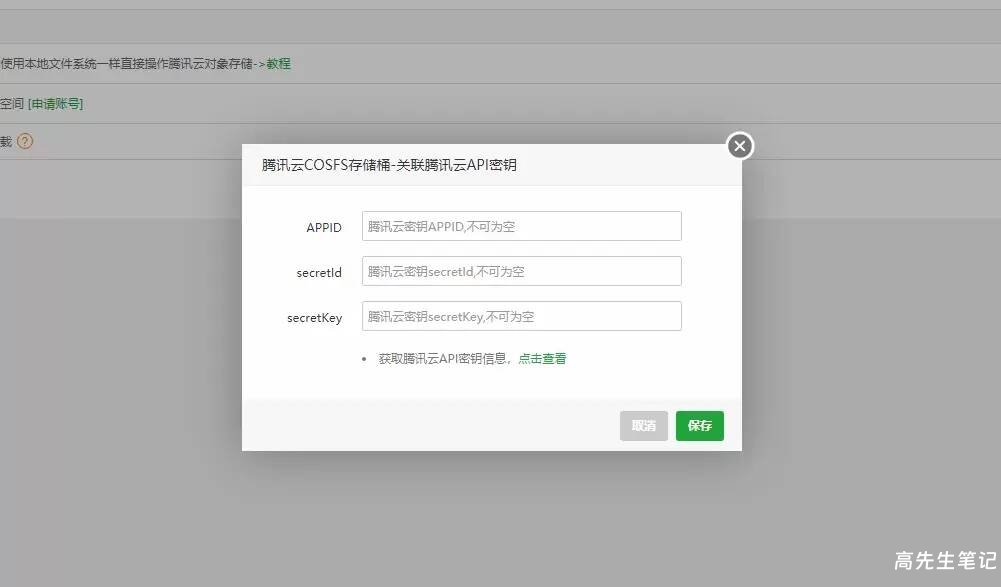Click the text 获取腾讯云API密钥信息
Screen dimensions: 1001x587
[442, 359]
